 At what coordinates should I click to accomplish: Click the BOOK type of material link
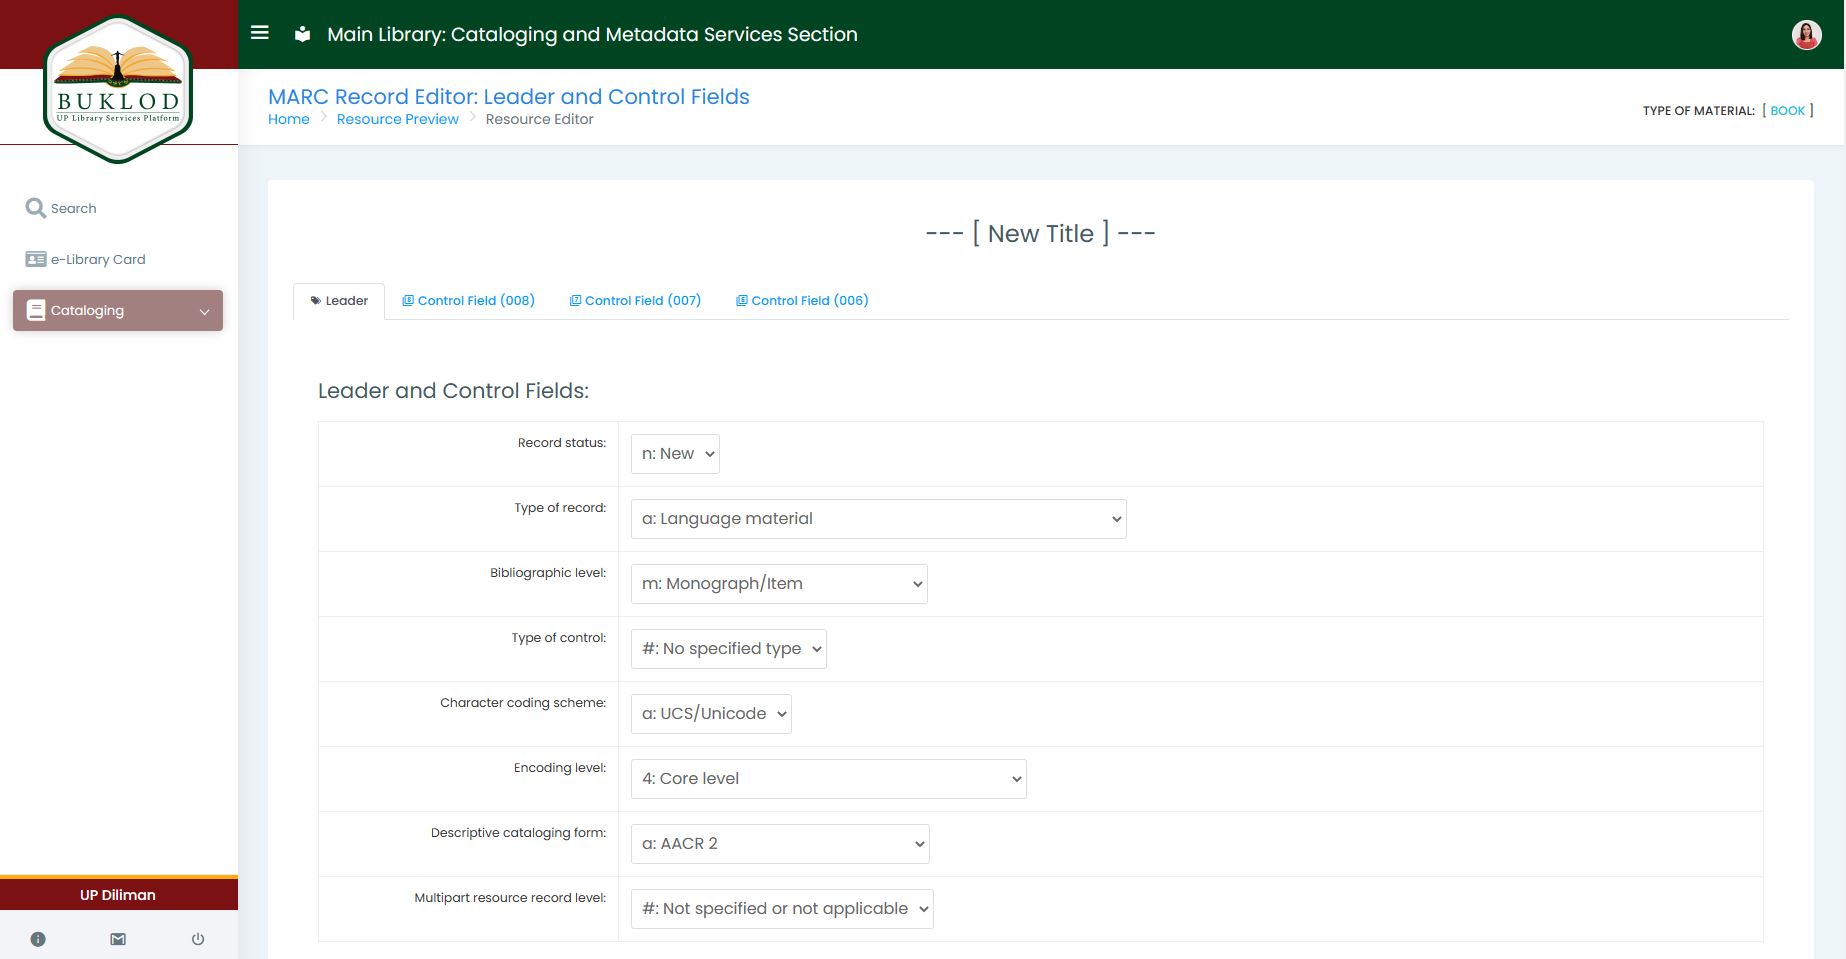click(x=1787, y=110)
